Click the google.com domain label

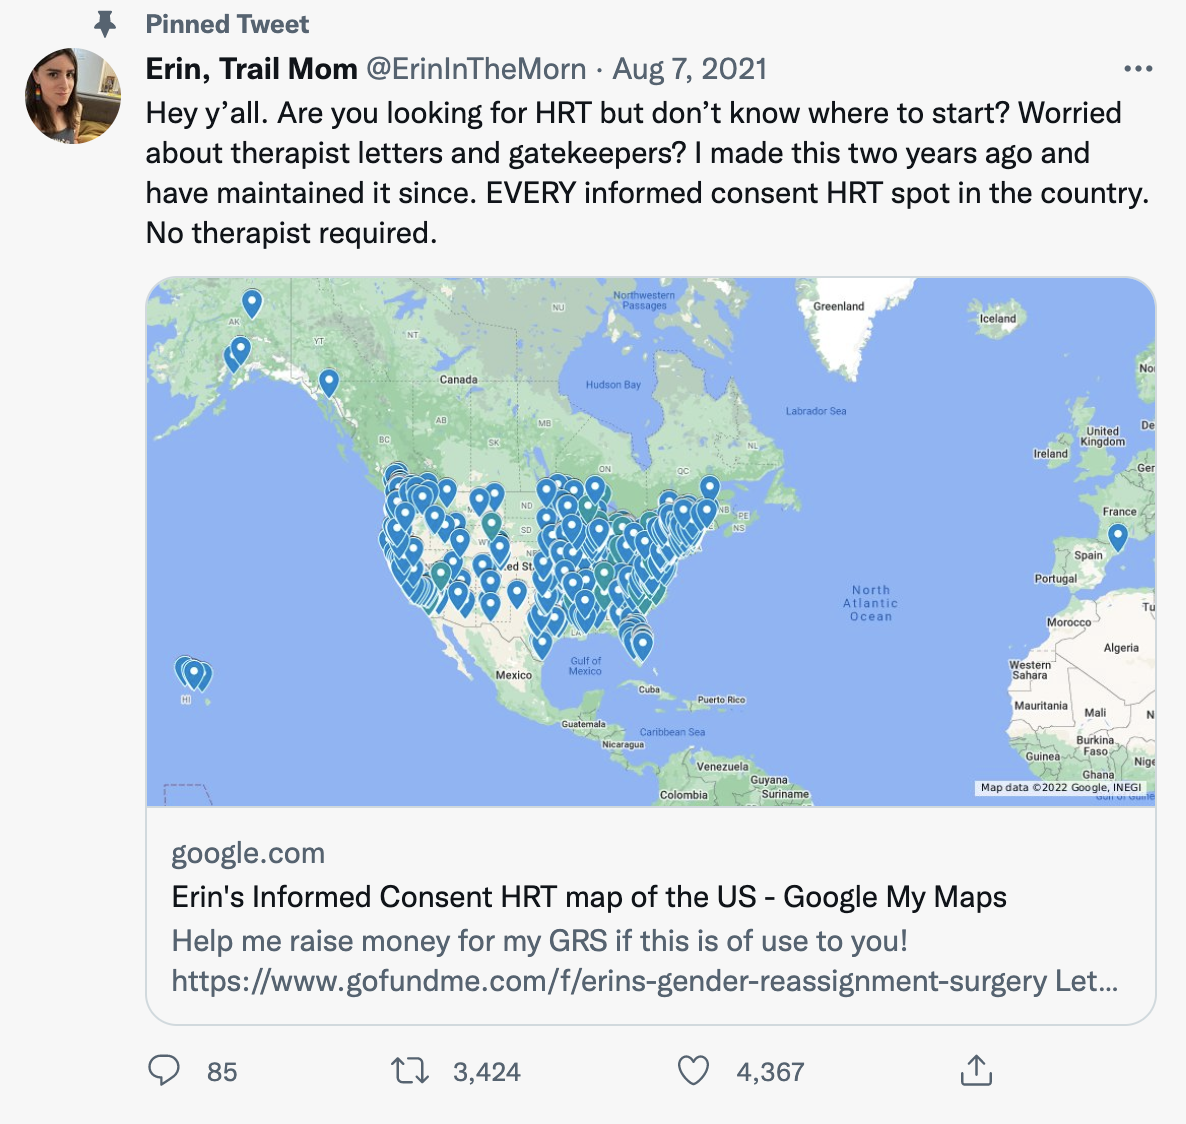248,853
